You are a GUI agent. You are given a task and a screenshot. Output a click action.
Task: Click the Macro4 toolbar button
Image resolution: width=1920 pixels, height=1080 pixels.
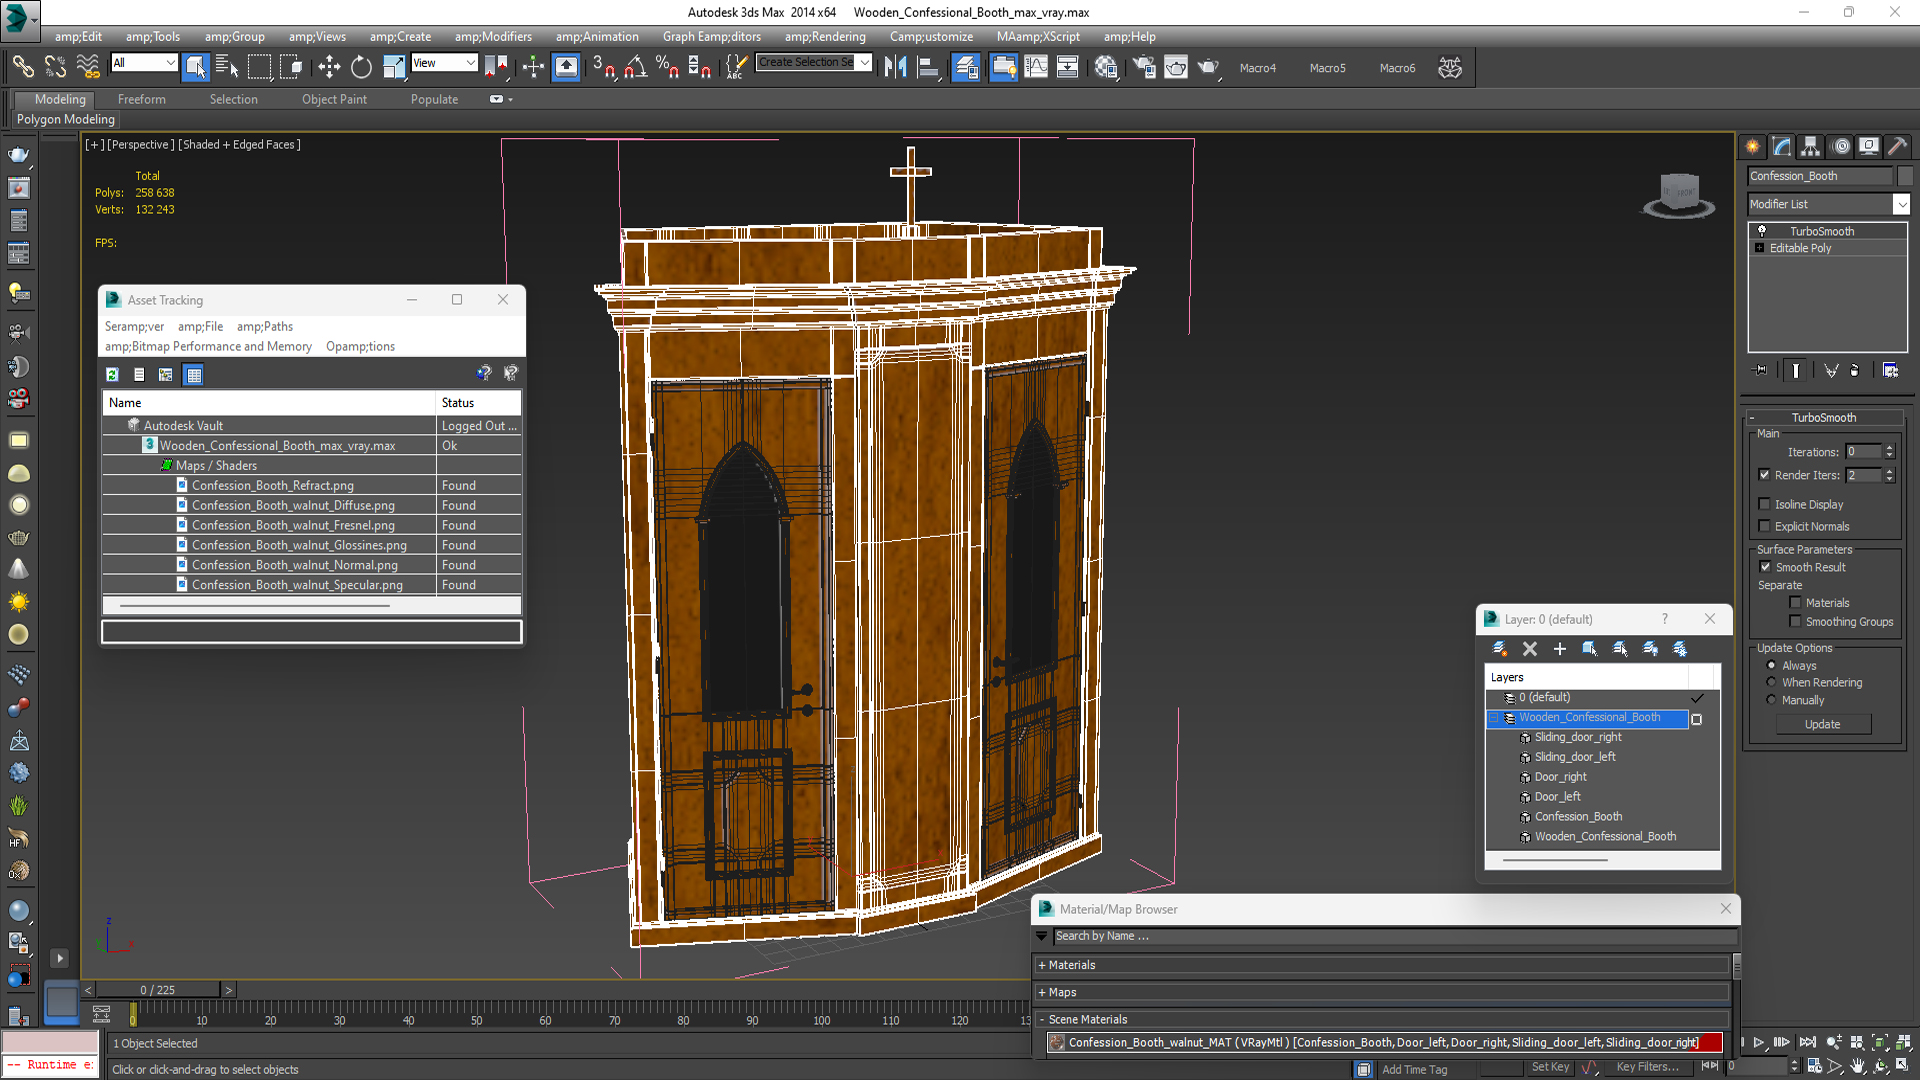1258,68
